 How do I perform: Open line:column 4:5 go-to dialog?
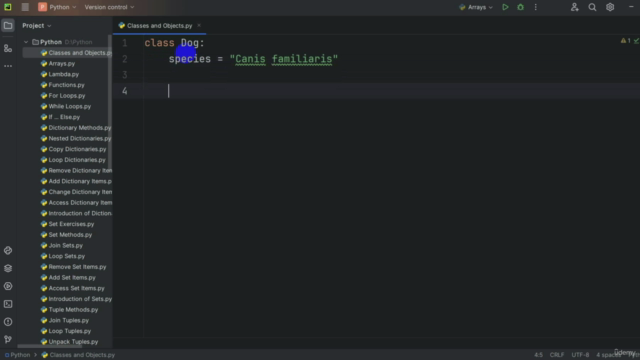538,355
